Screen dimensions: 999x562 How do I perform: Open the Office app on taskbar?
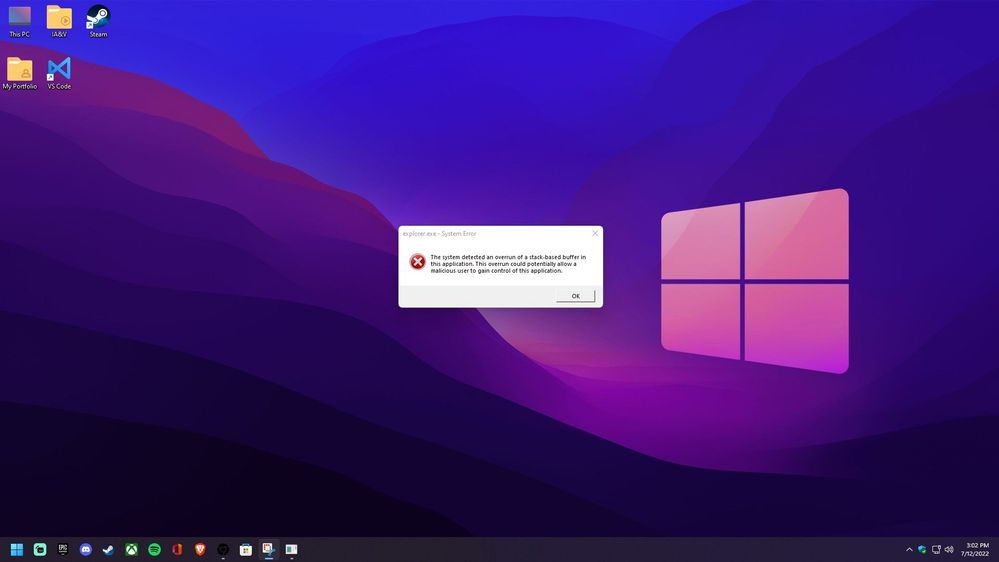point(177,549)
